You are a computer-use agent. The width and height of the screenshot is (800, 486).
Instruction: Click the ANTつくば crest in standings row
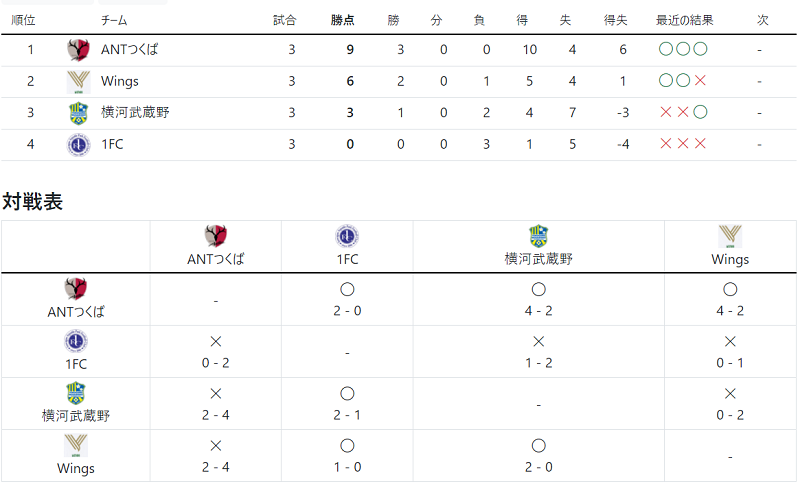tap(79, 49)
